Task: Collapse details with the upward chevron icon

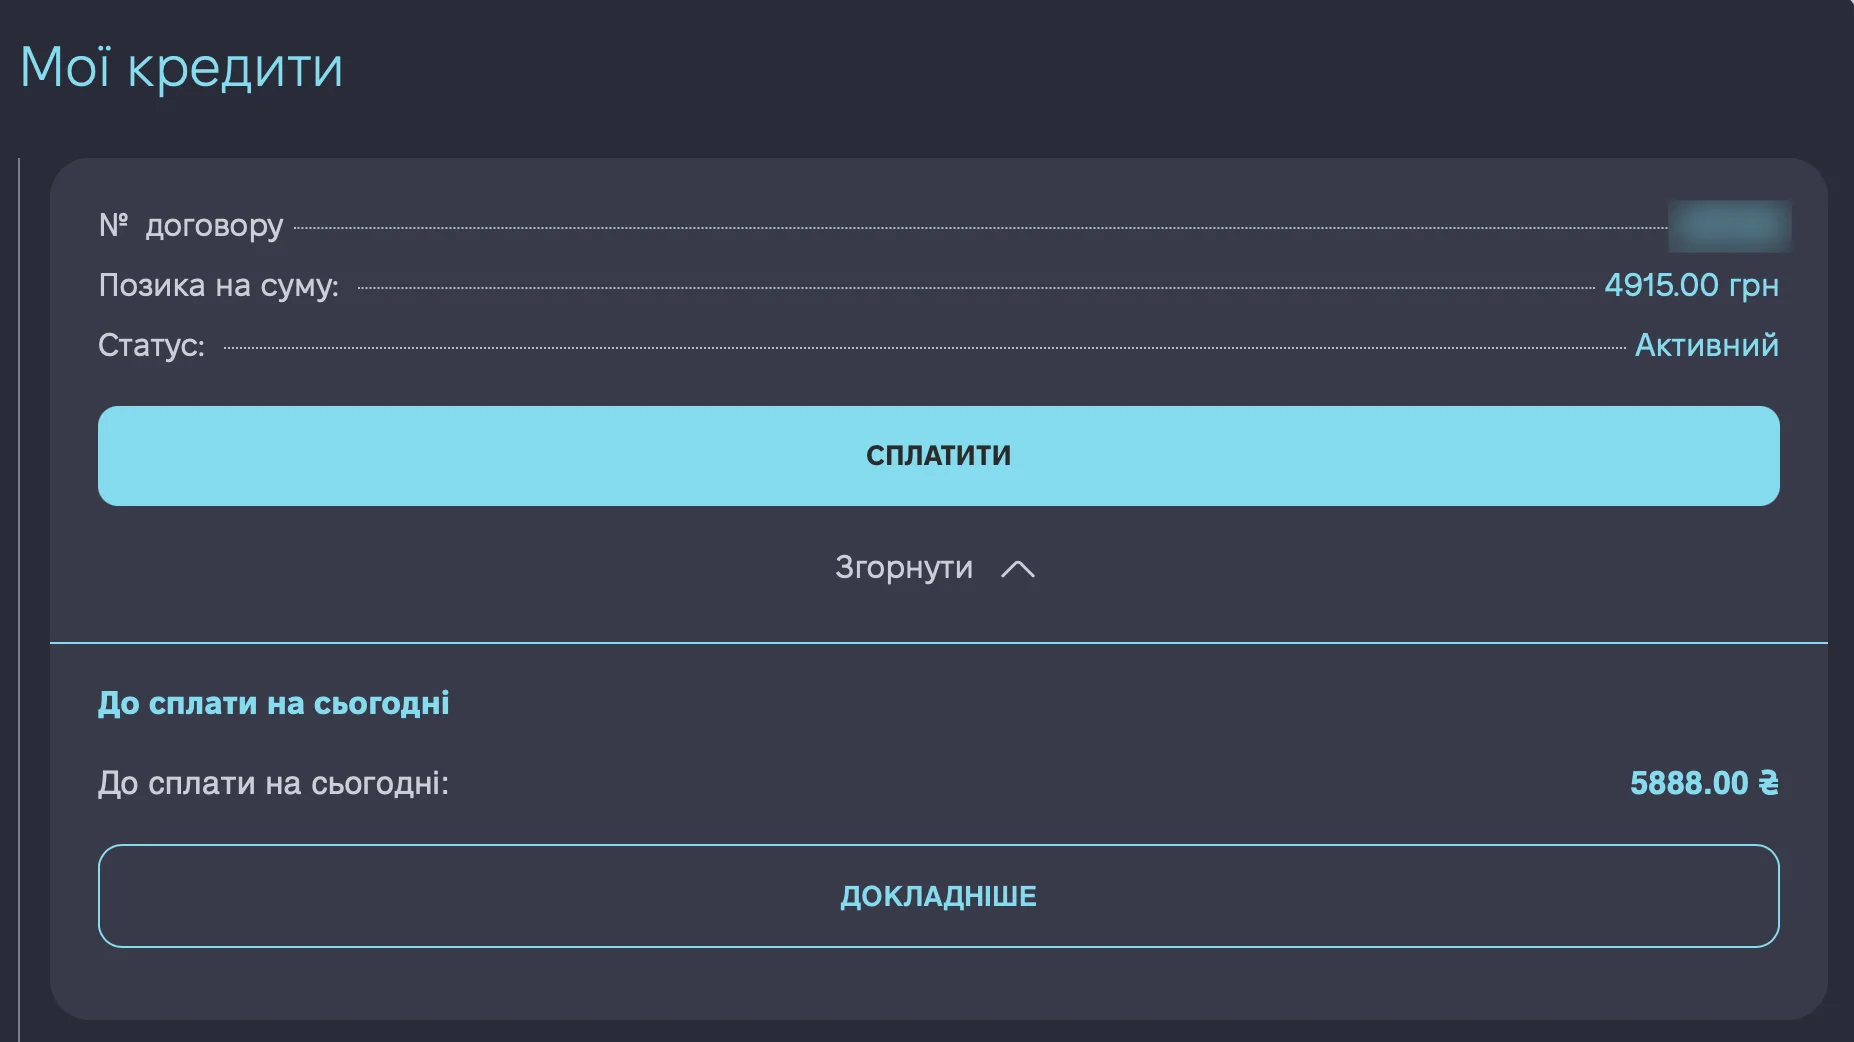Action: tap(1018, 569)
